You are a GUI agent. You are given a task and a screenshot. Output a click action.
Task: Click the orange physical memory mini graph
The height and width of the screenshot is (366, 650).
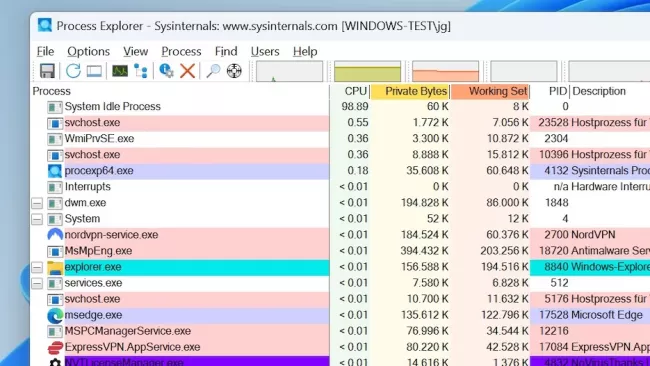(x=445, y=71)
